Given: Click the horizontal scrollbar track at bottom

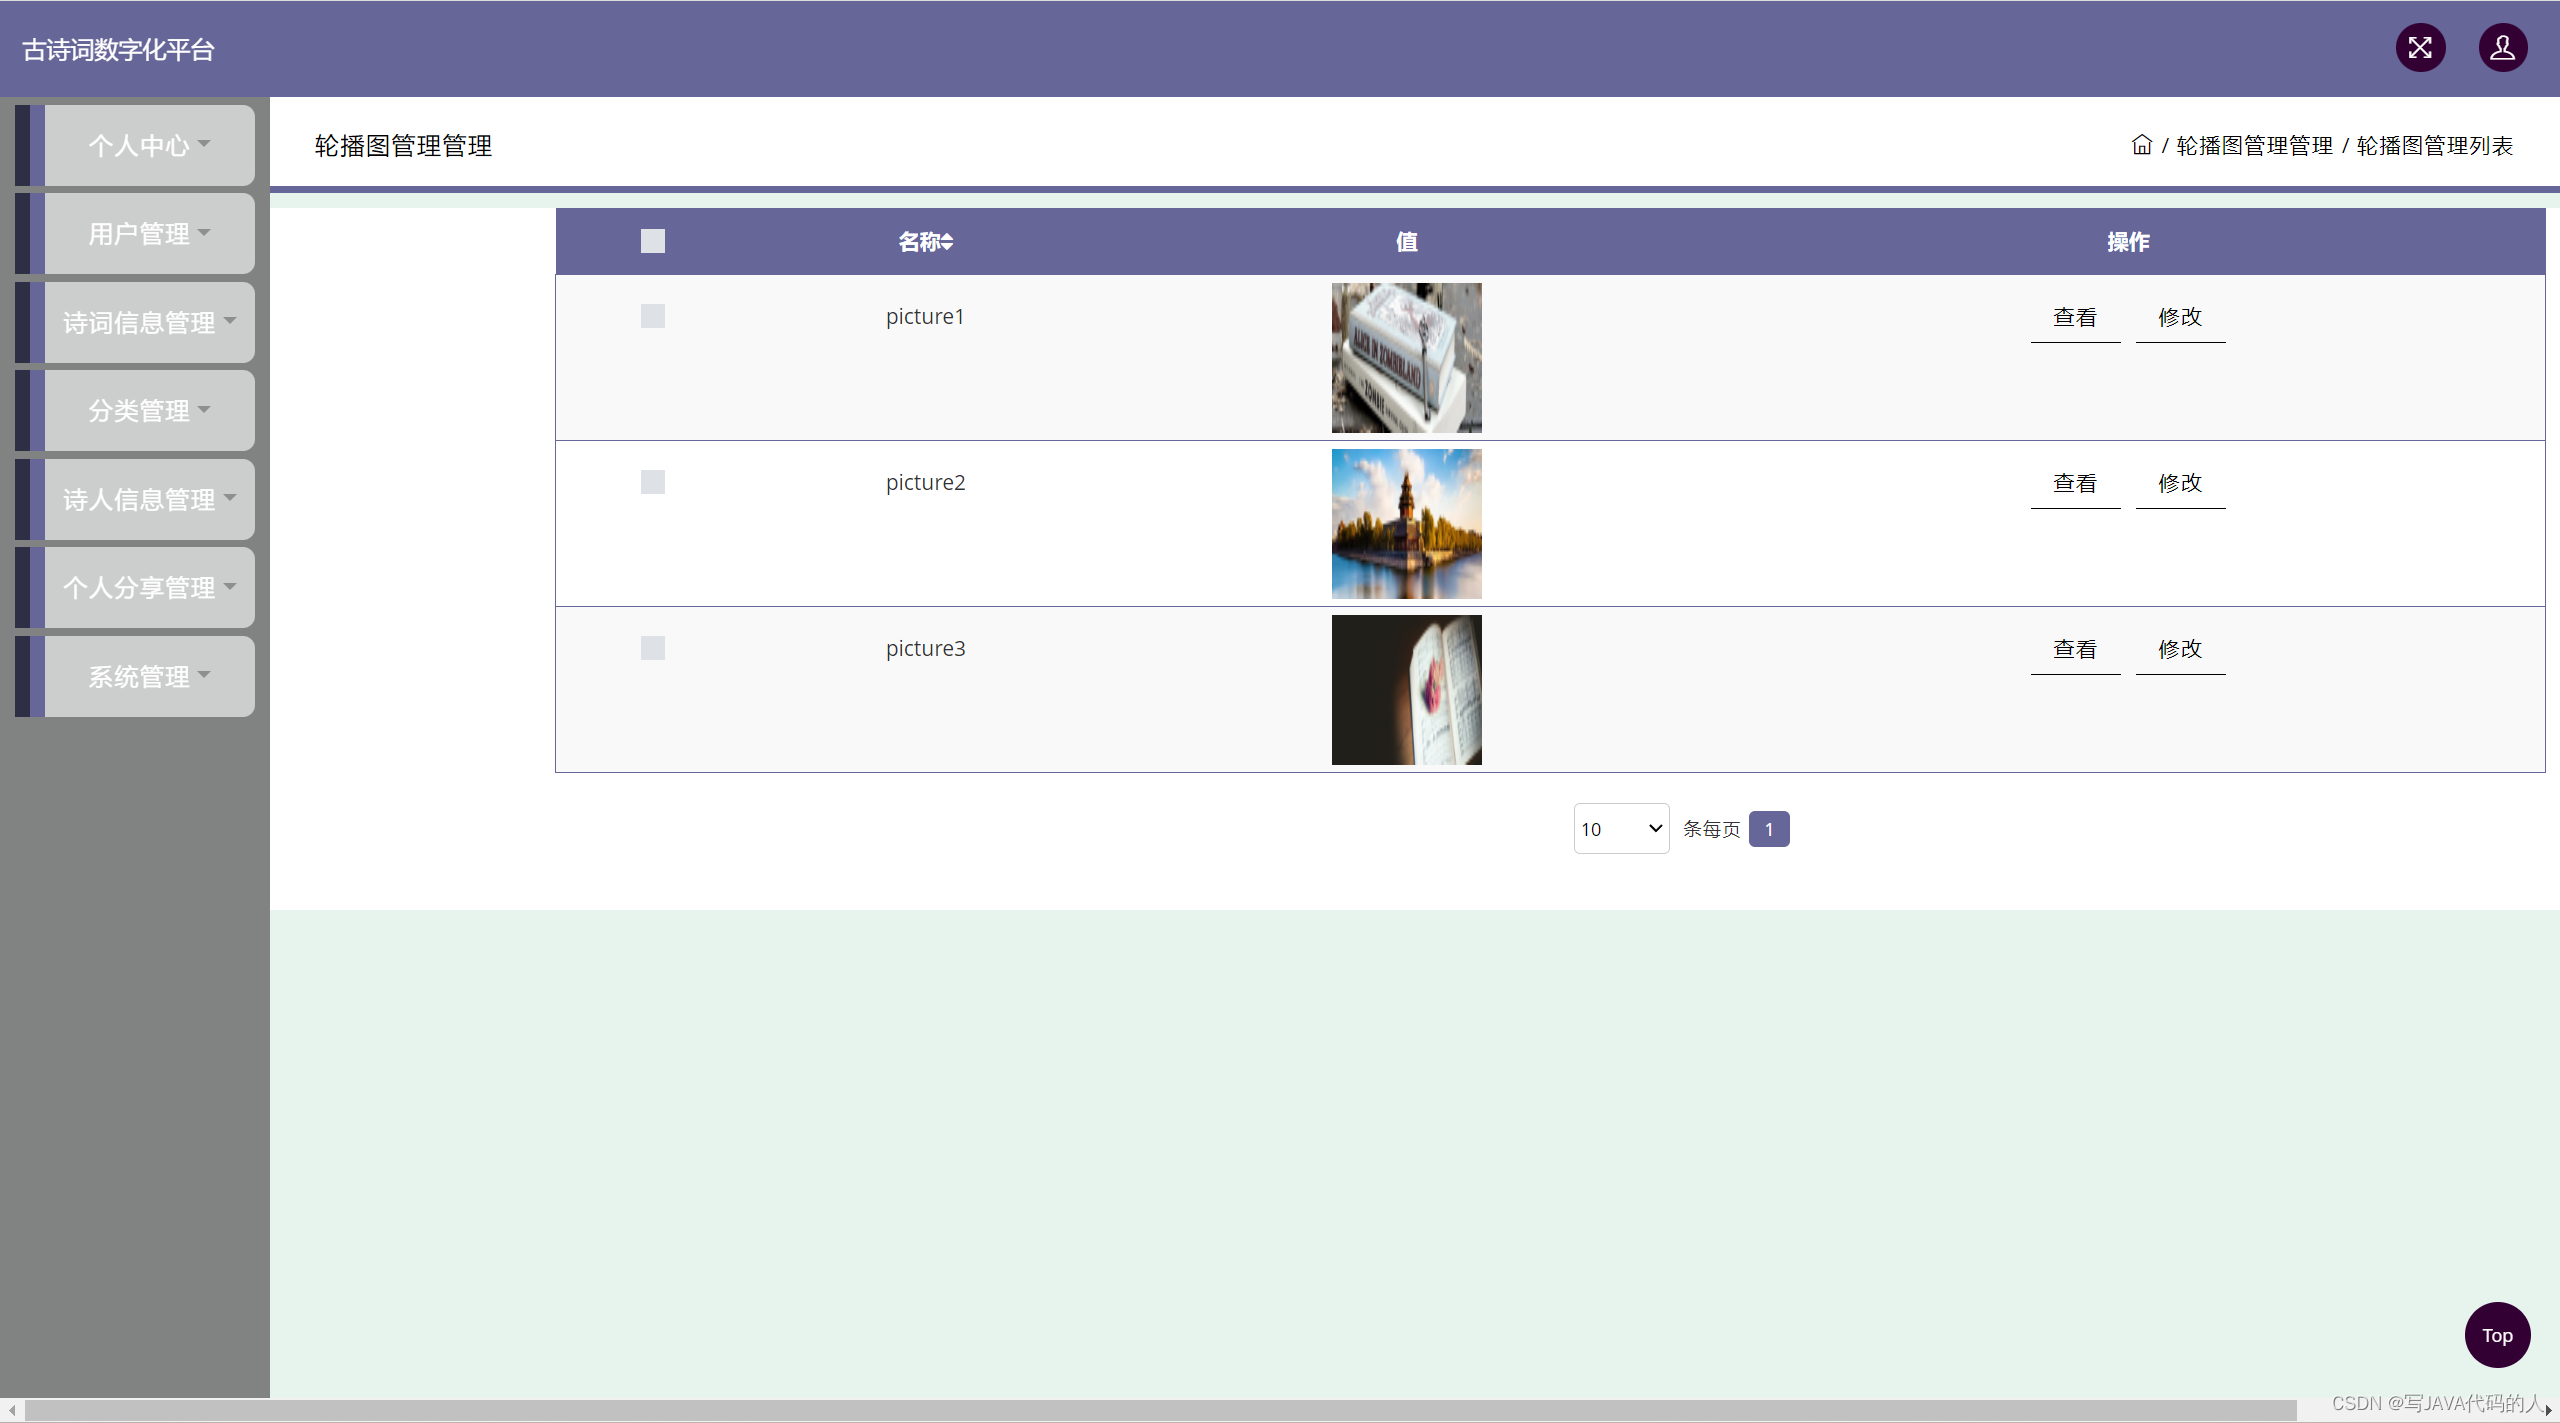Looking at the screenshot, I should point(1160,1410).
